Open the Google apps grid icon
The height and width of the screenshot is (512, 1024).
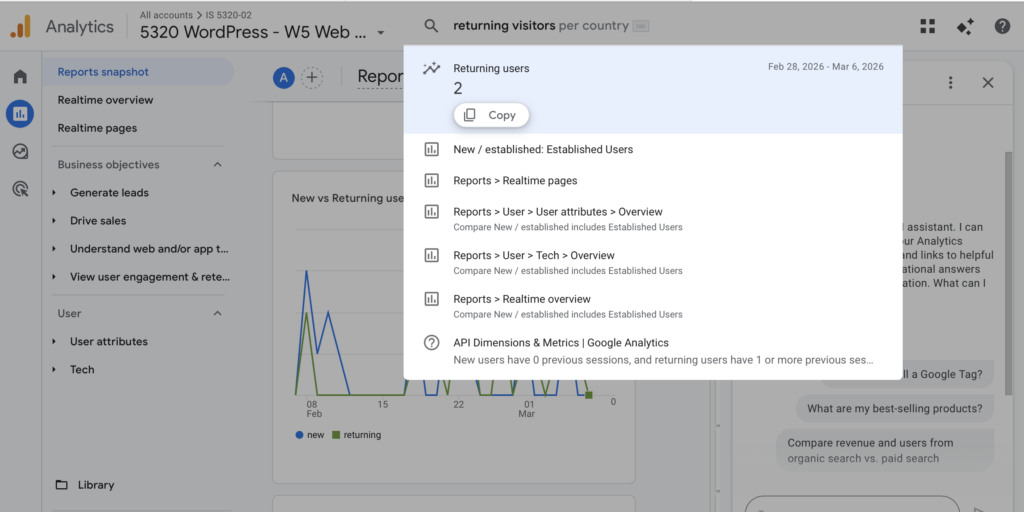pos(928,27)
